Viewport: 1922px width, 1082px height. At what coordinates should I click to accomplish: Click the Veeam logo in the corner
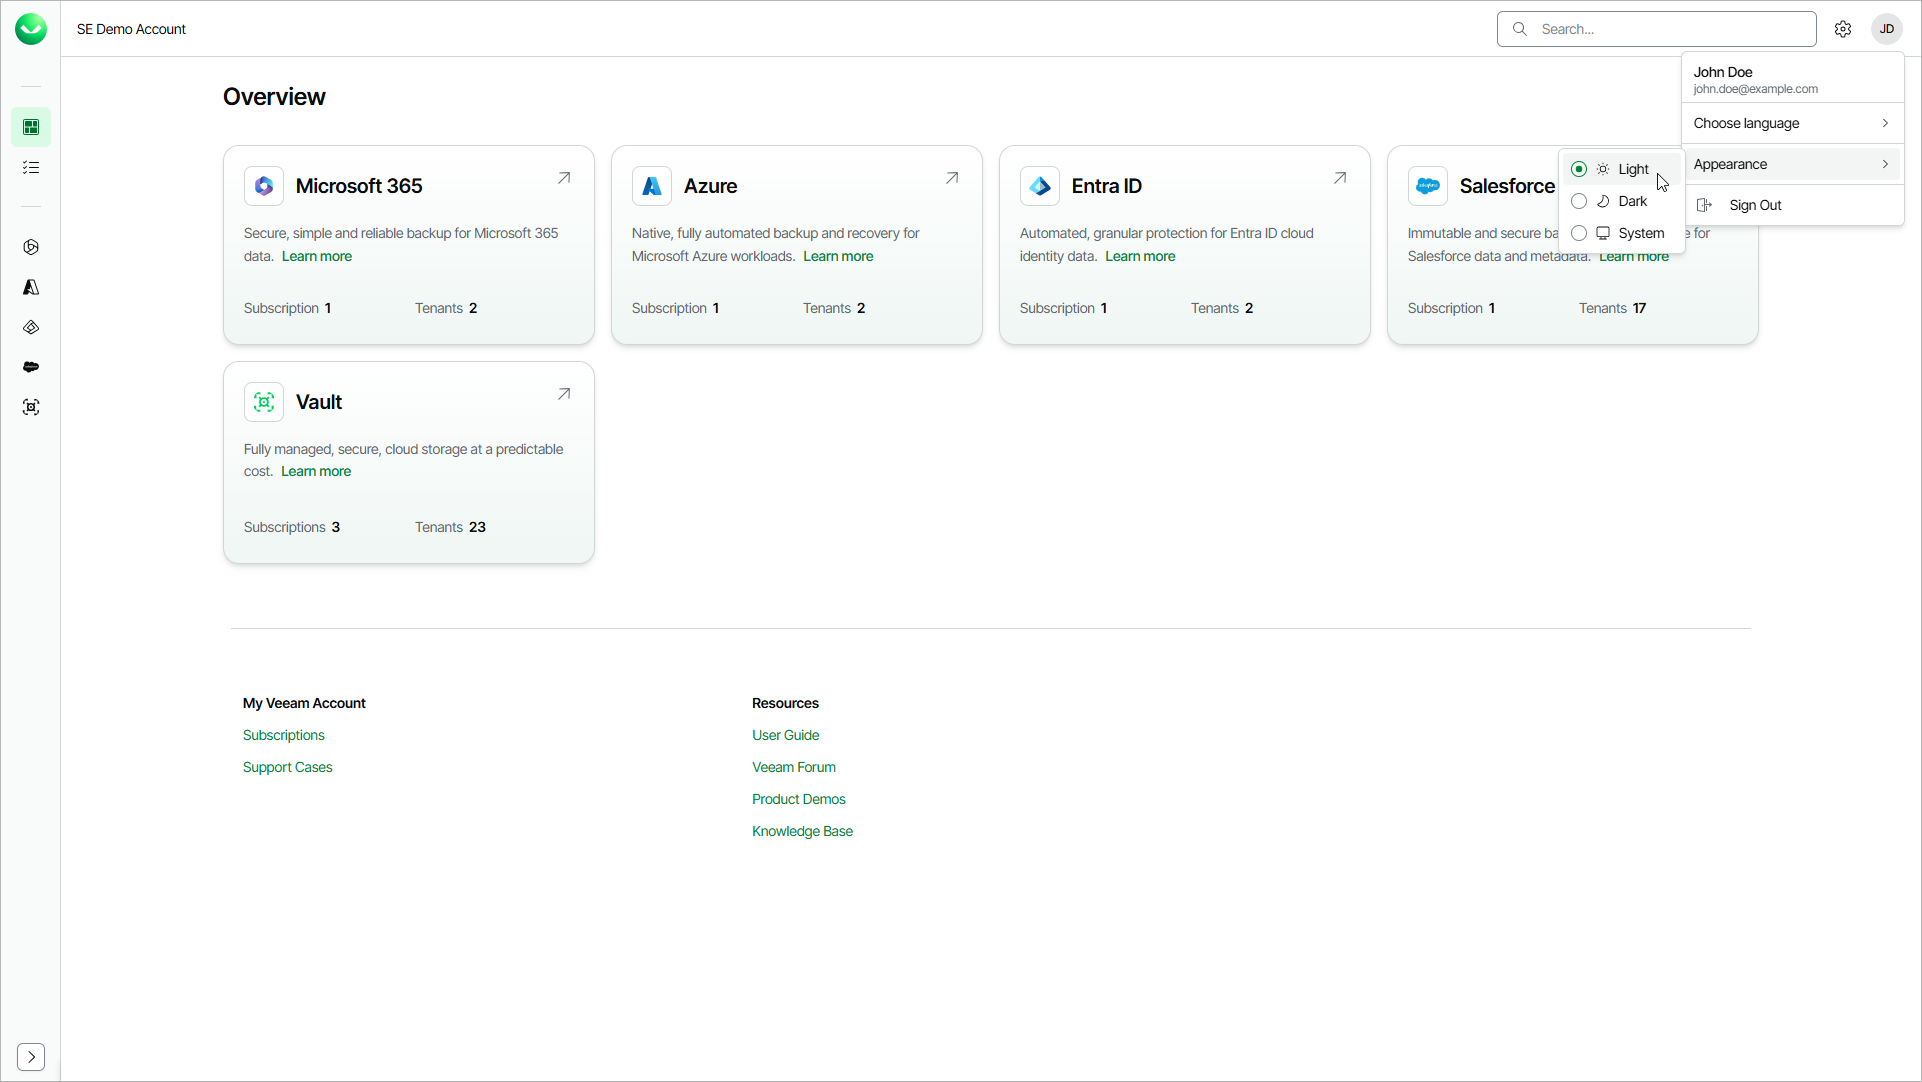click(31, 29)
